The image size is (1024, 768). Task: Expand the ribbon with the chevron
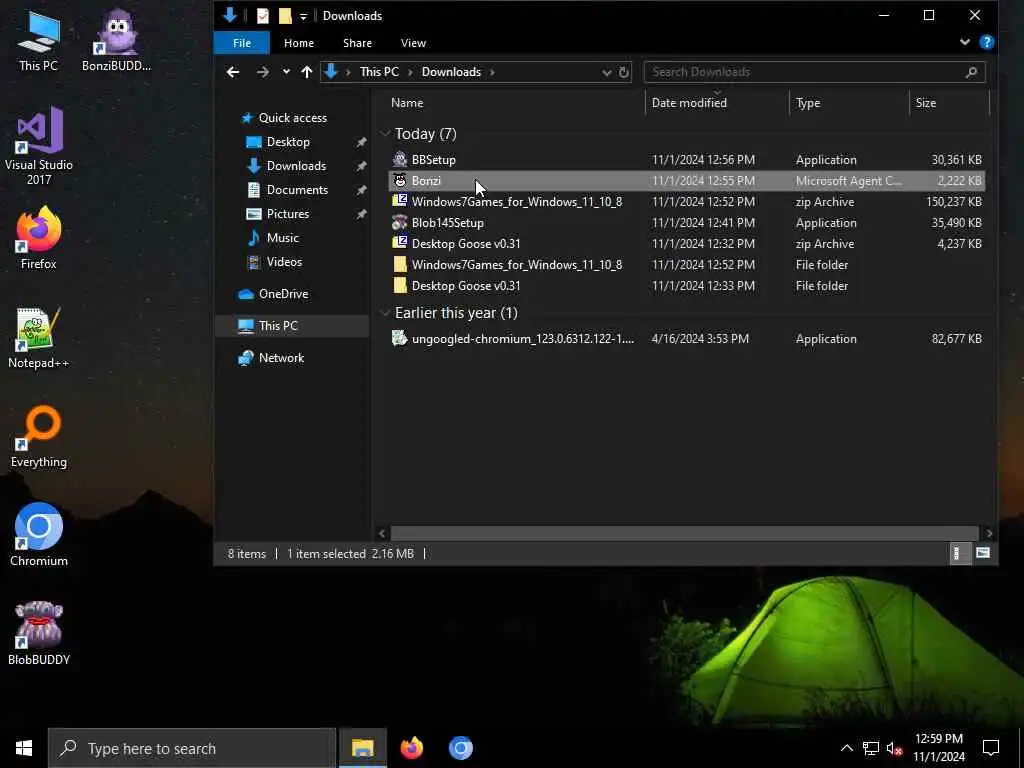[x=965, y=42]
